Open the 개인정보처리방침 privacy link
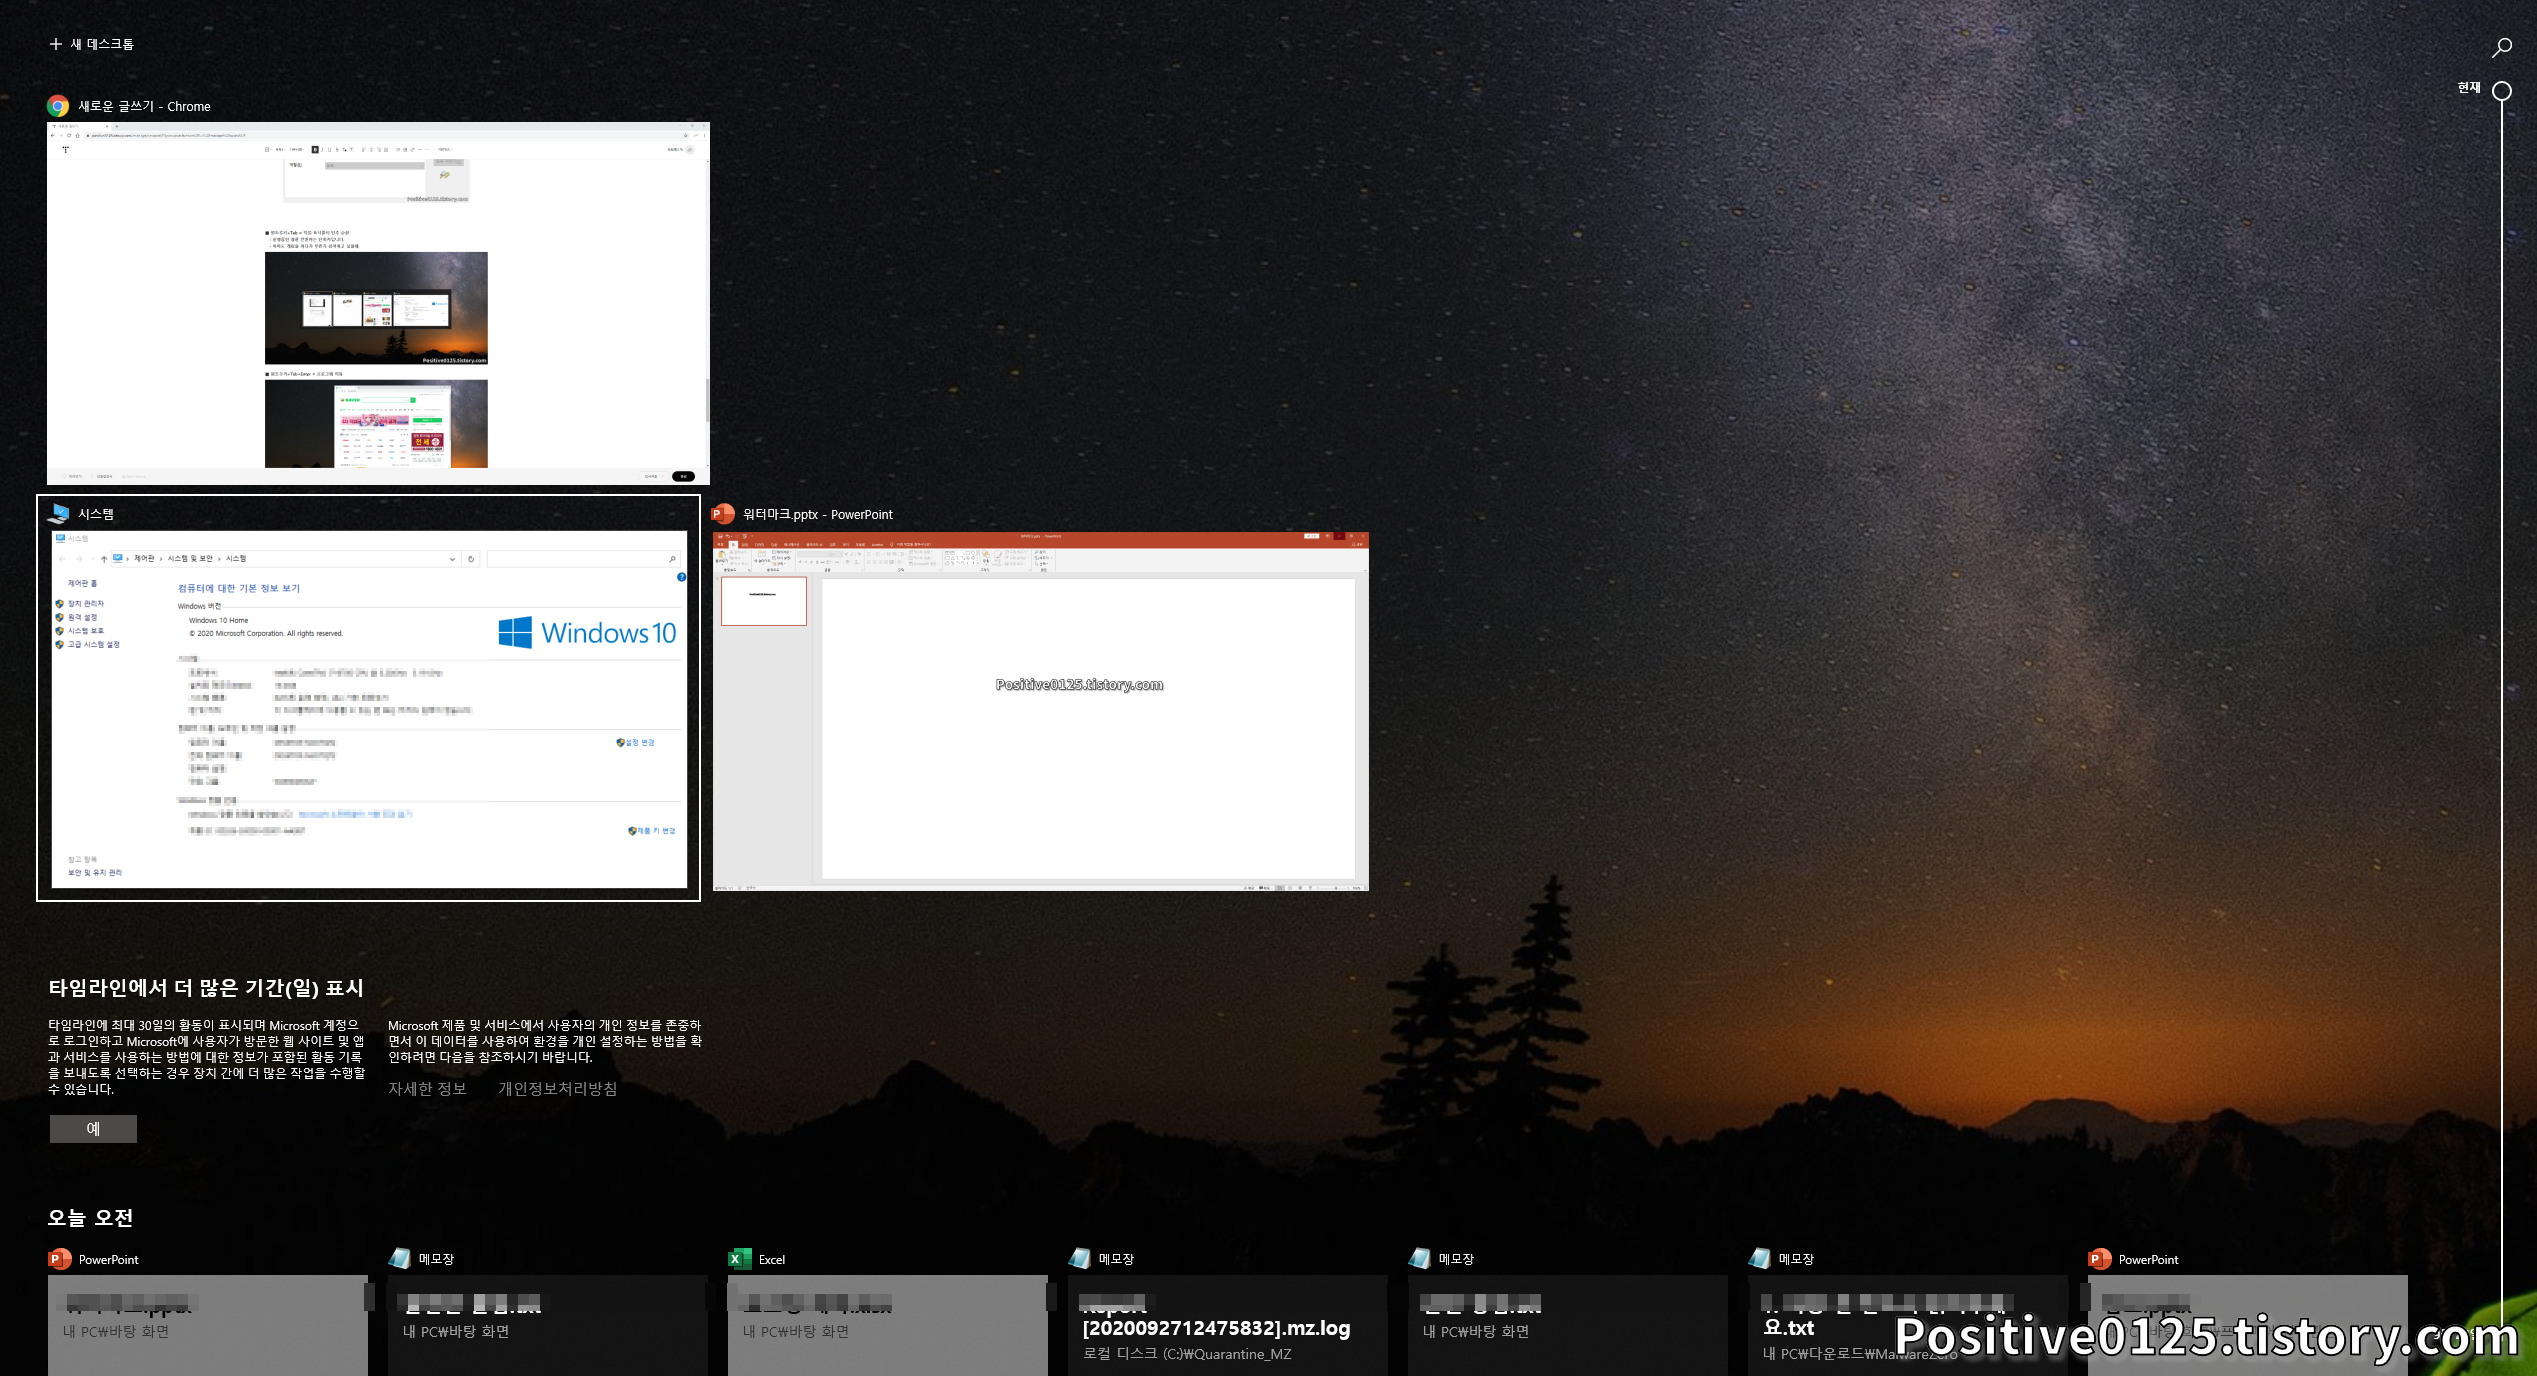This screenshot has width=2537, height=1376. pos(557,1089)
